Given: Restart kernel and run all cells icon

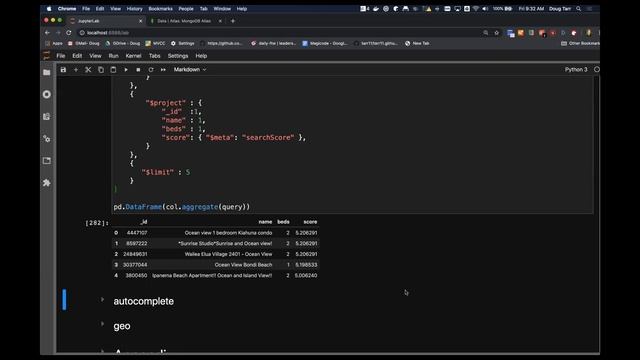Looking at the screenshot, I should [x=163, y=70].
